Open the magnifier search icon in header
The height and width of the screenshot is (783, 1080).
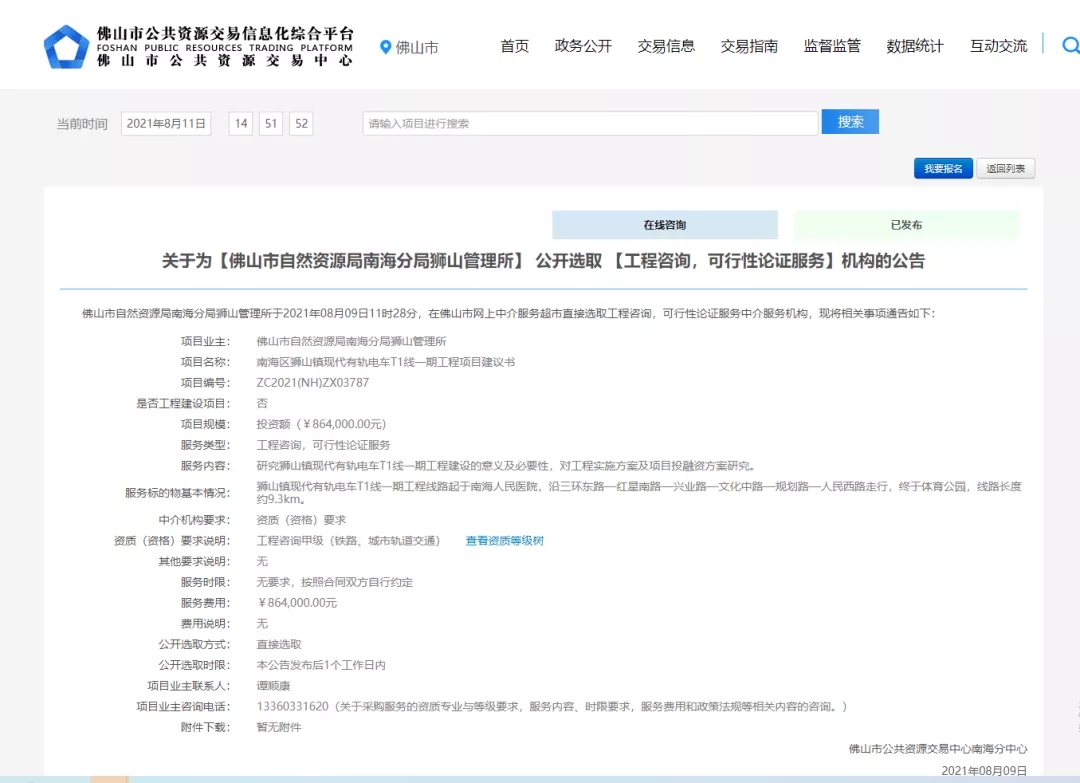pos(1069,45)
